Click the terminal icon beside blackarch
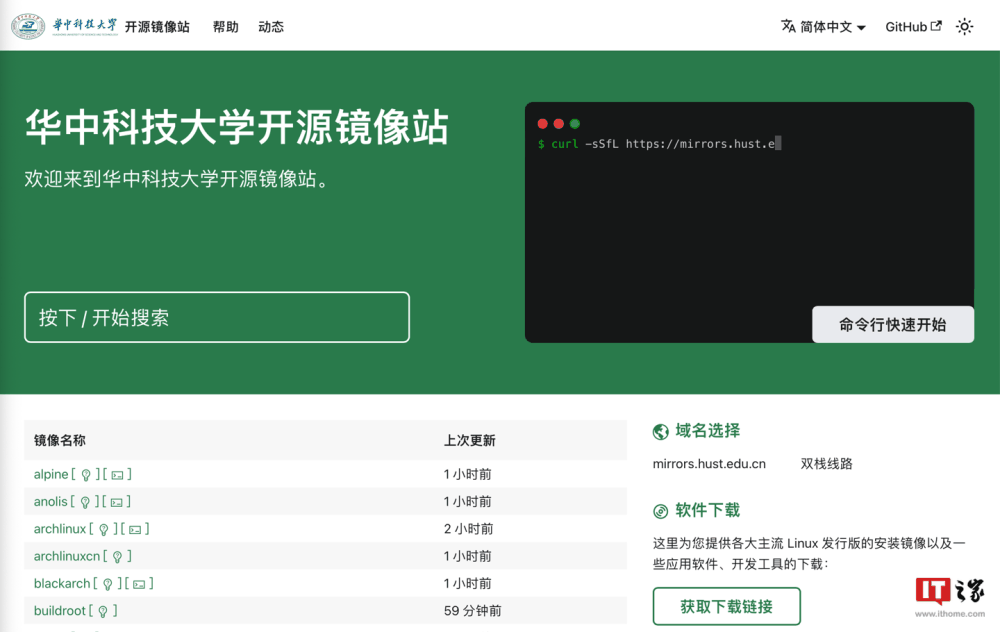Viewport: 1000px width, 632px height. (x=140, y=583)
